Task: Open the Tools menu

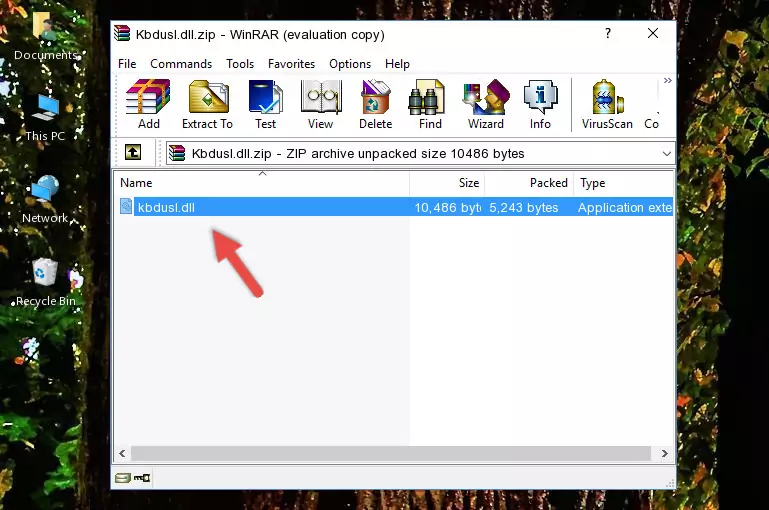Action: coord(240,64)
